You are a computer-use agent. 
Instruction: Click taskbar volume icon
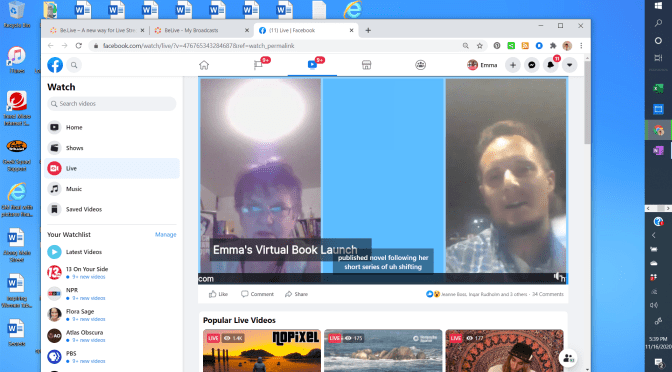[654, 305]
